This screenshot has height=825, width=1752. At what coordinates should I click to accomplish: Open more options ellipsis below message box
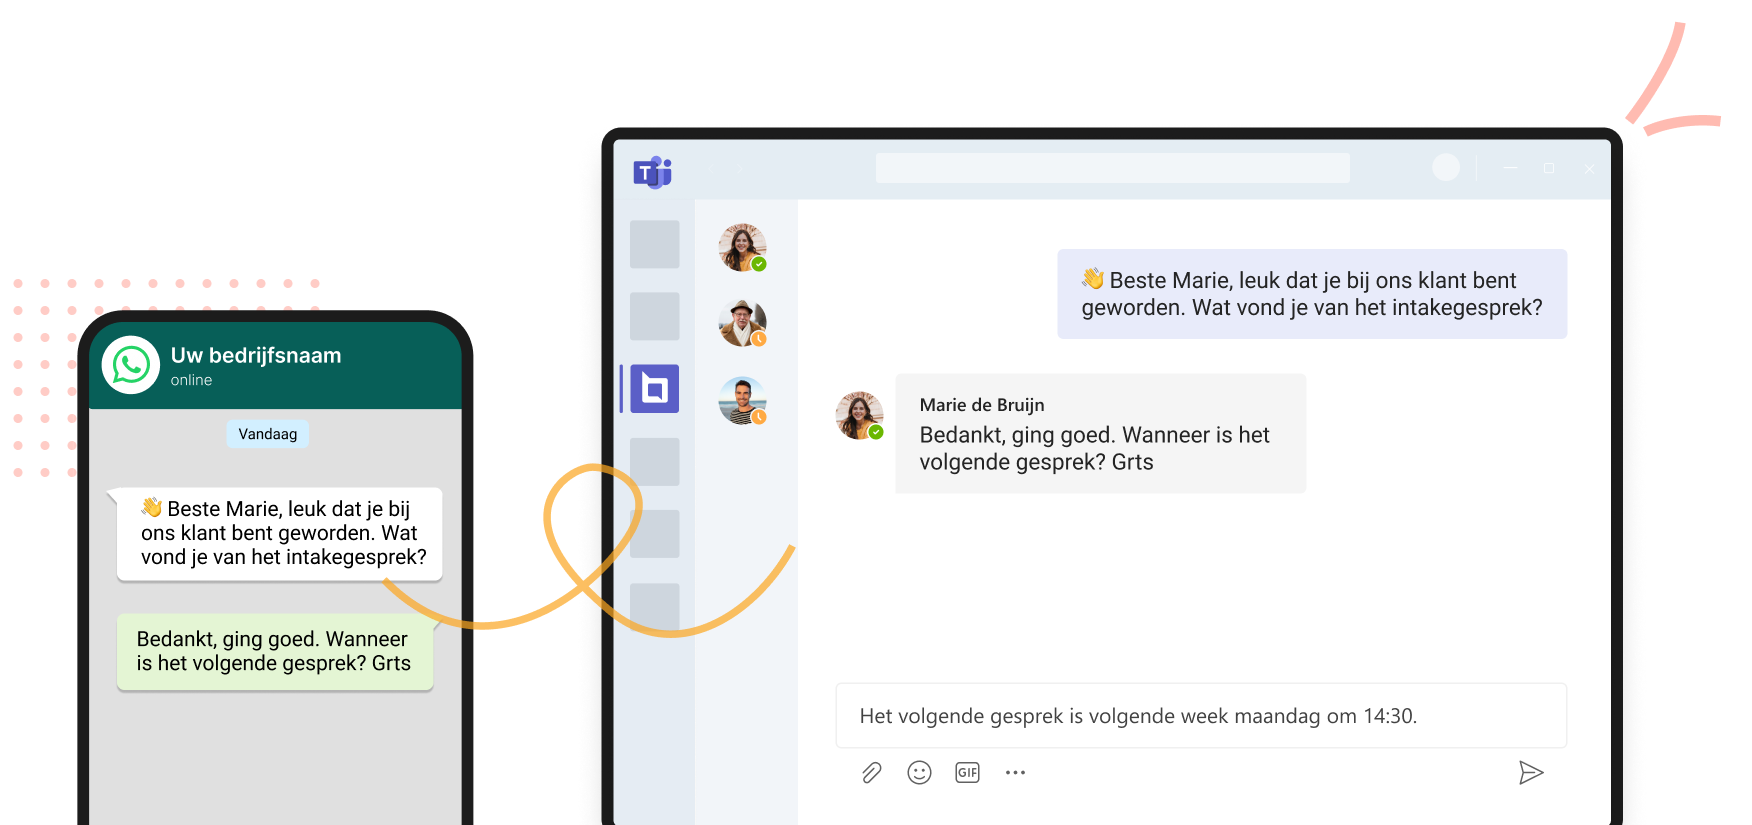pos(1015,773)
